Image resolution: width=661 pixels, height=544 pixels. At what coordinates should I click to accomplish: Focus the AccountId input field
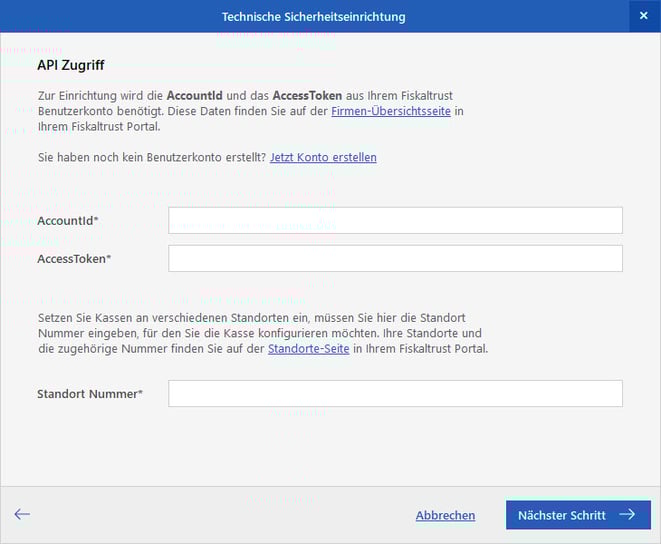coord(395,220)
